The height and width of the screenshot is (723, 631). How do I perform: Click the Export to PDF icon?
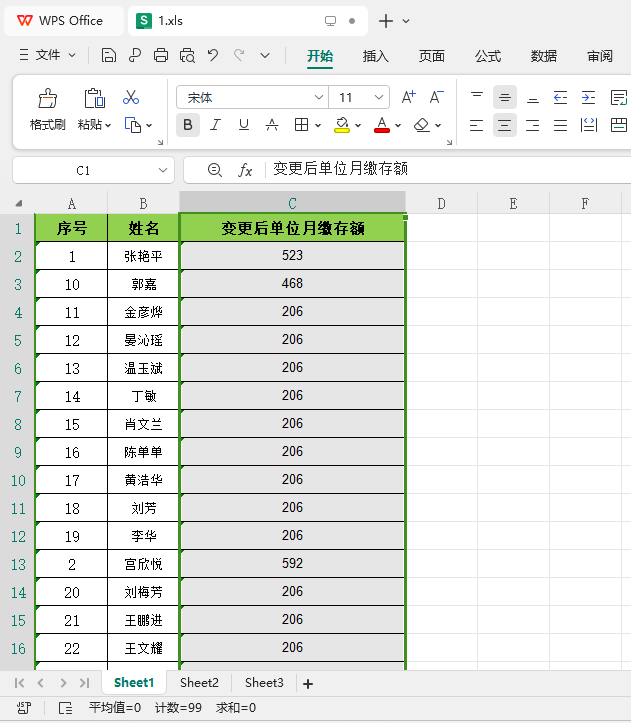tap(135, 56)
